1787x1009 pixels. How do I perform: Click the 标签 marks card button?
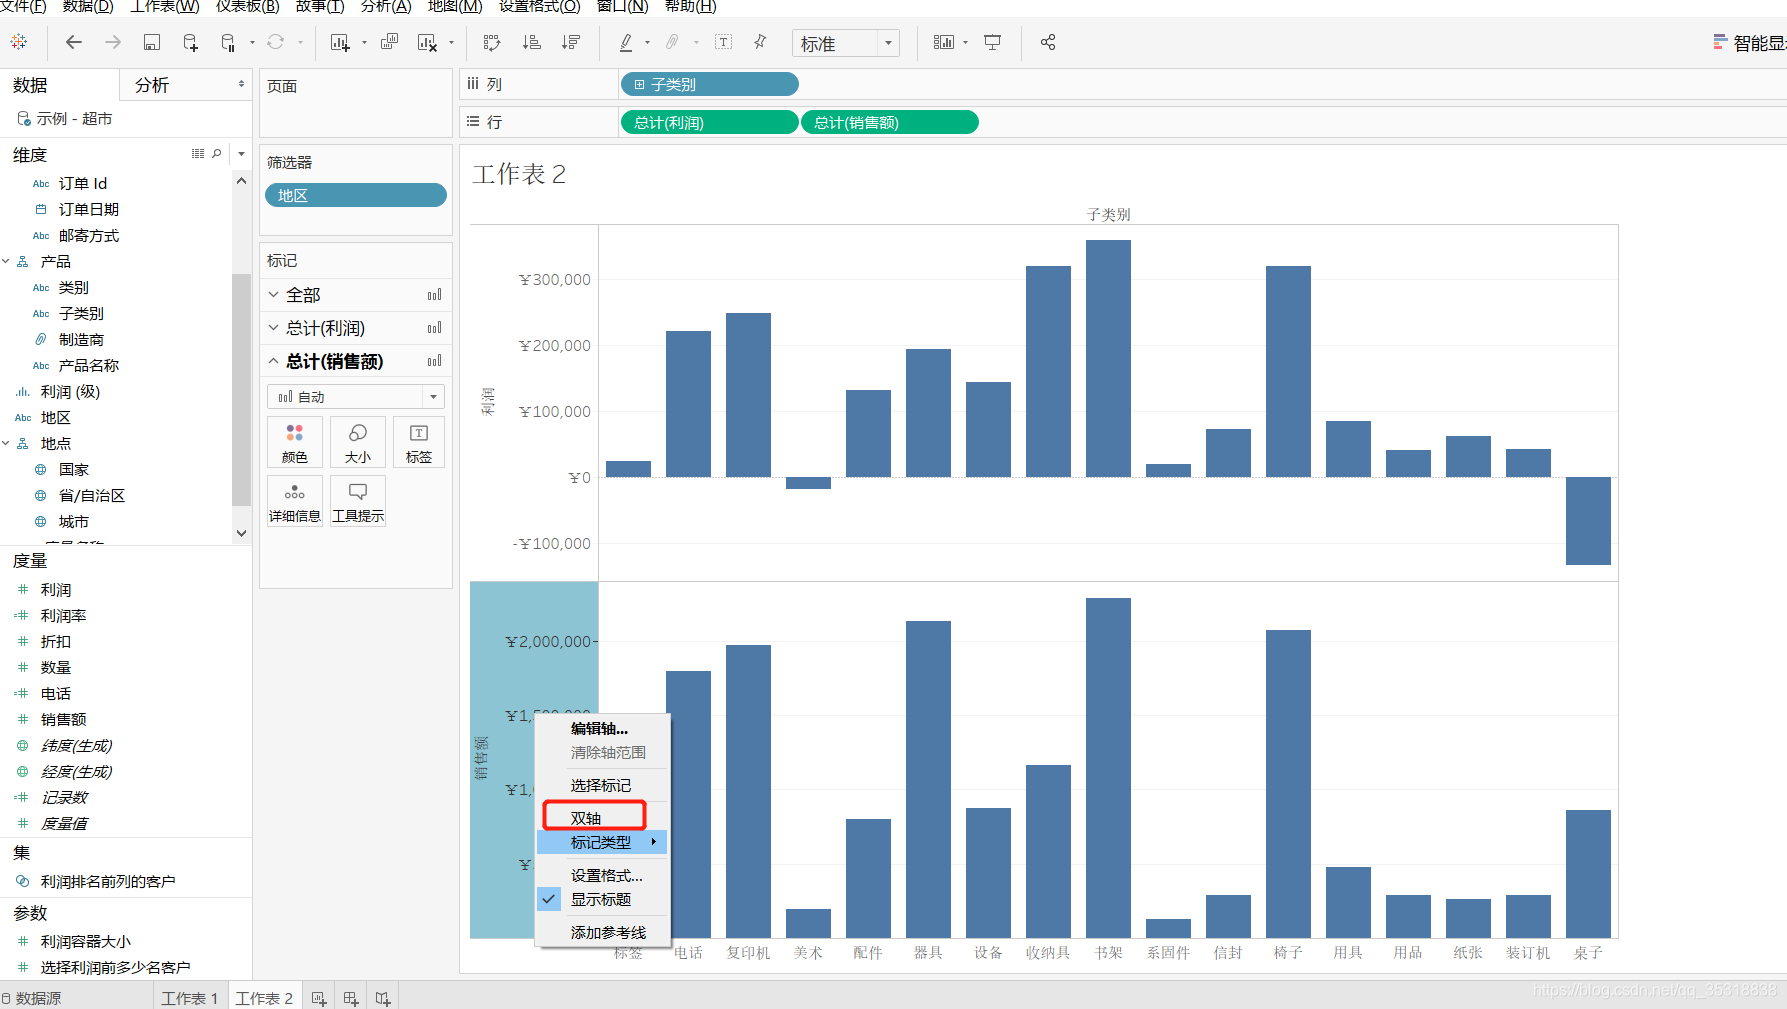point(419,442)
